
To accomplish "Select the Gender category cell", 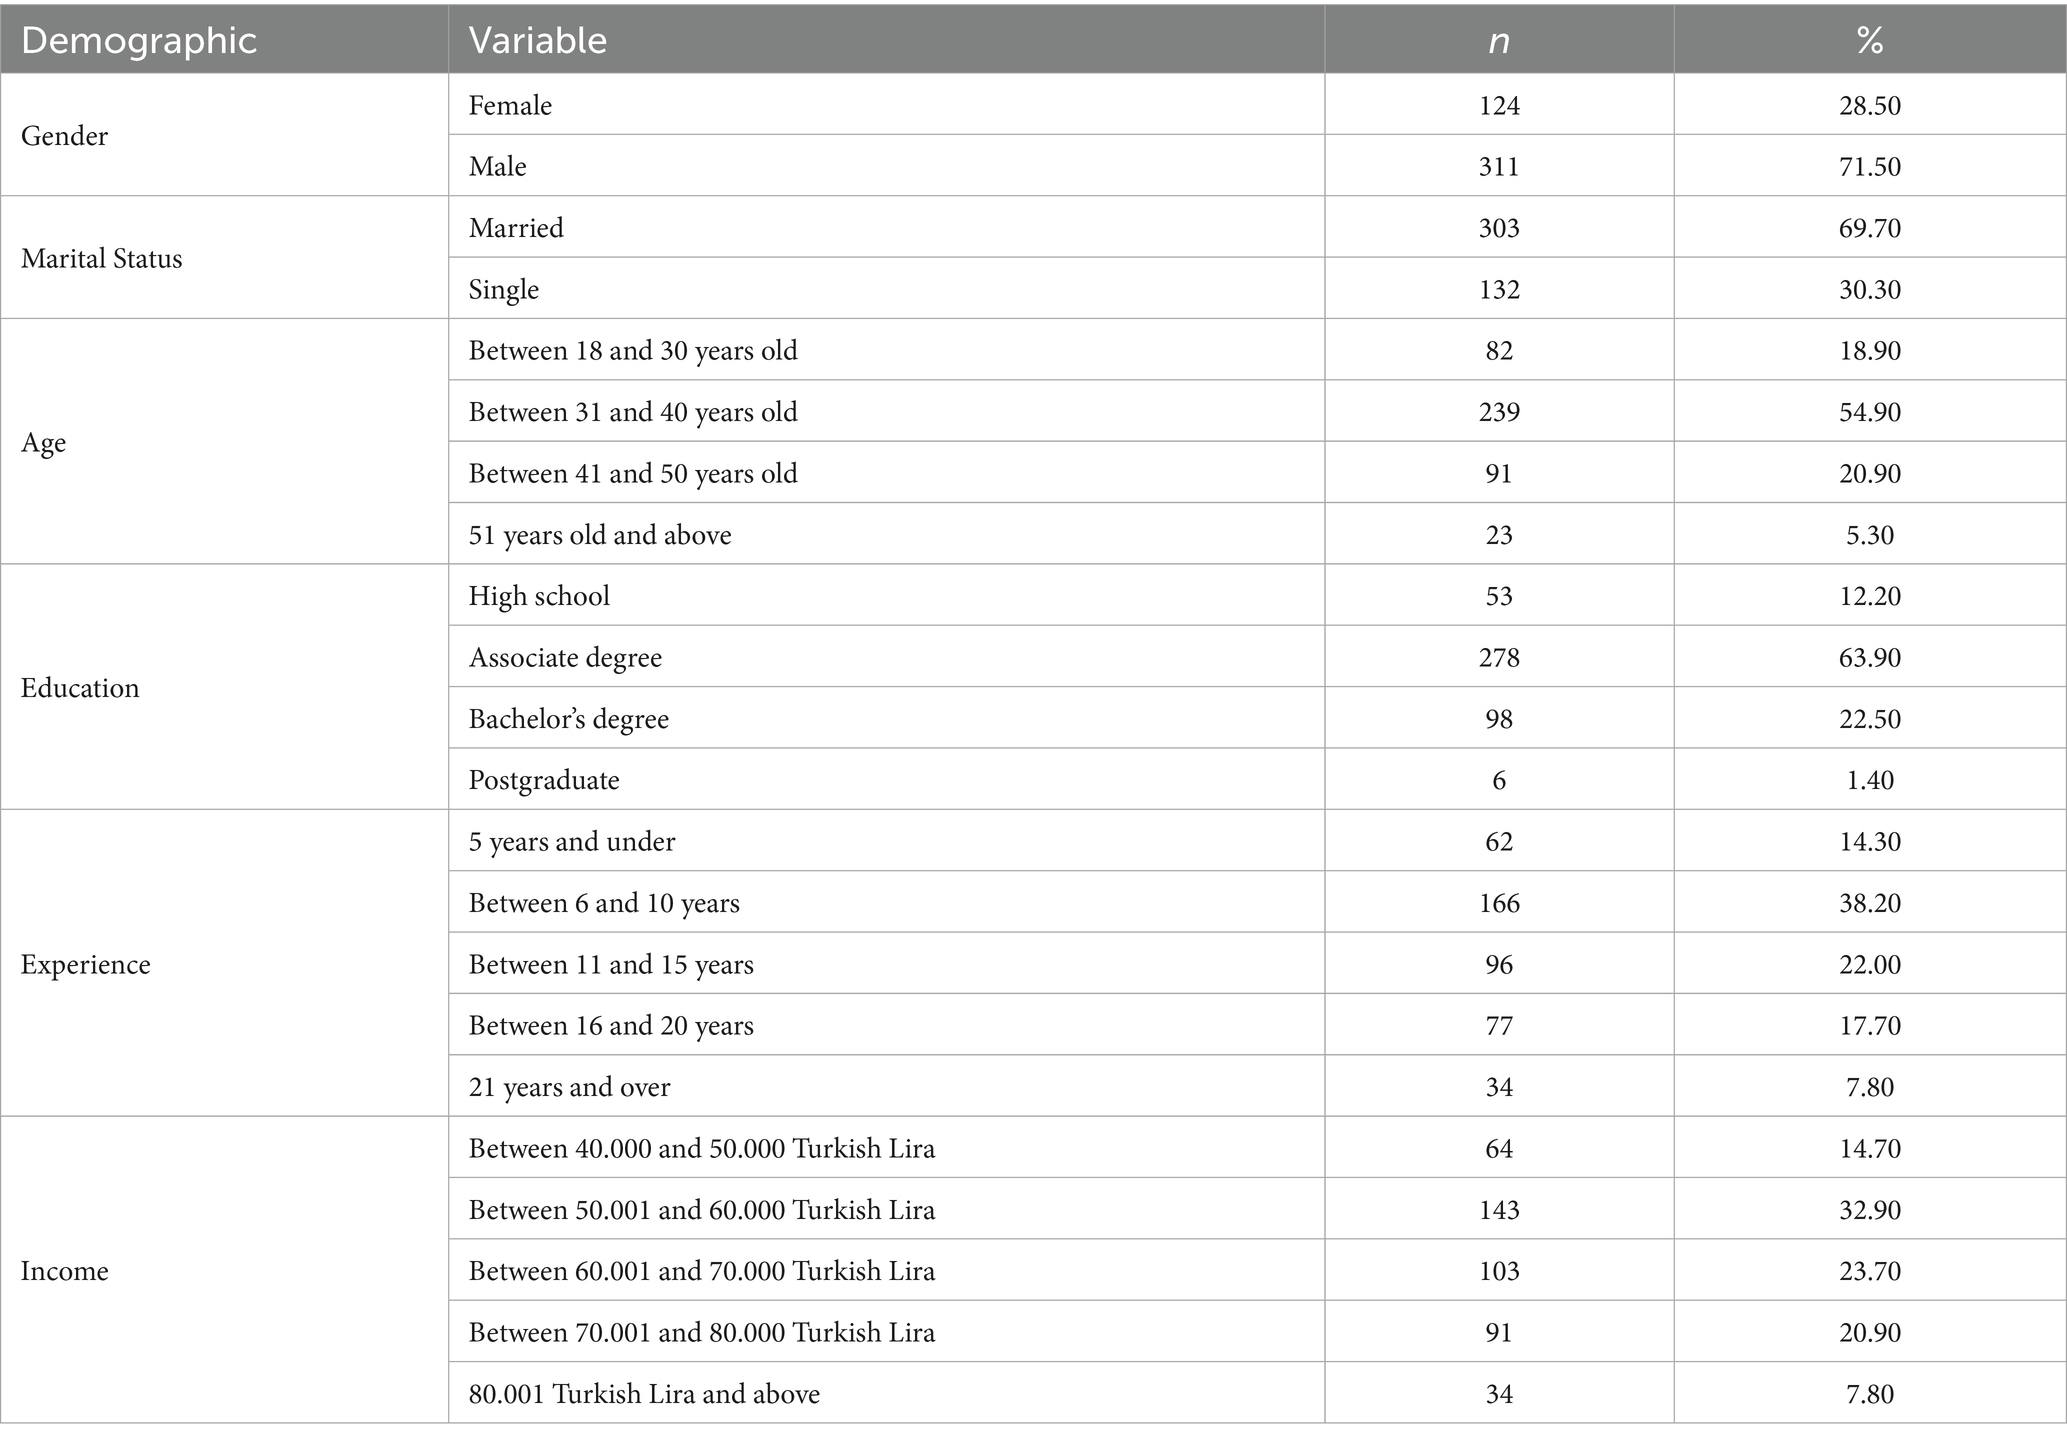I will tap(64, 136).
